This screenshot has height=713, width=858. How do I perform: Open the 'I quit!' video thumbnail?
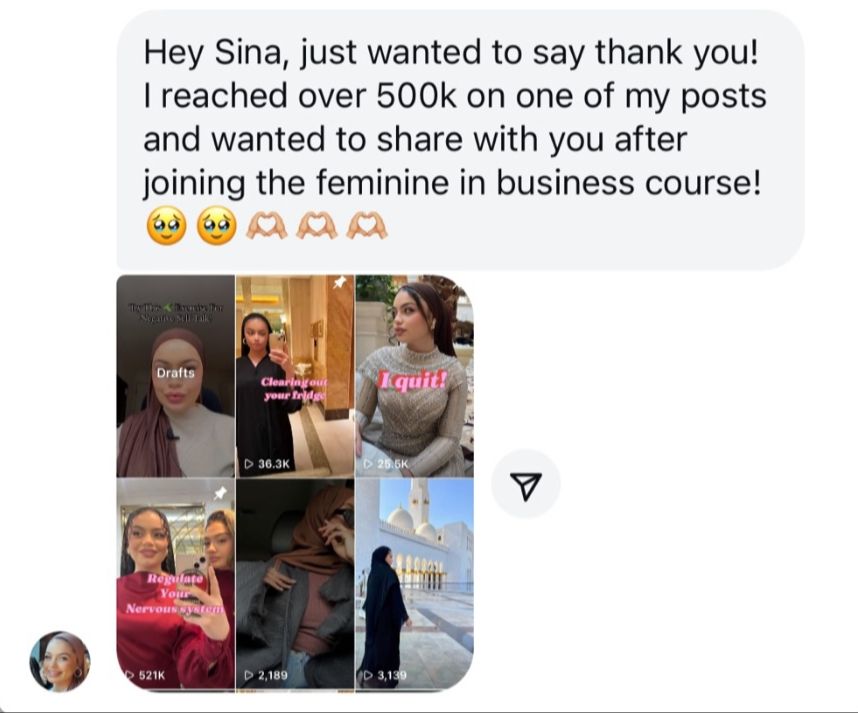(415, 376)
